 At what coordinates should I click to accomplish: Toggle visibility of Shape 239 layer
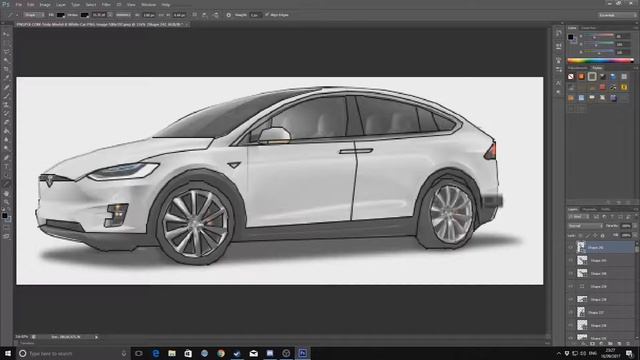(571, 287)
